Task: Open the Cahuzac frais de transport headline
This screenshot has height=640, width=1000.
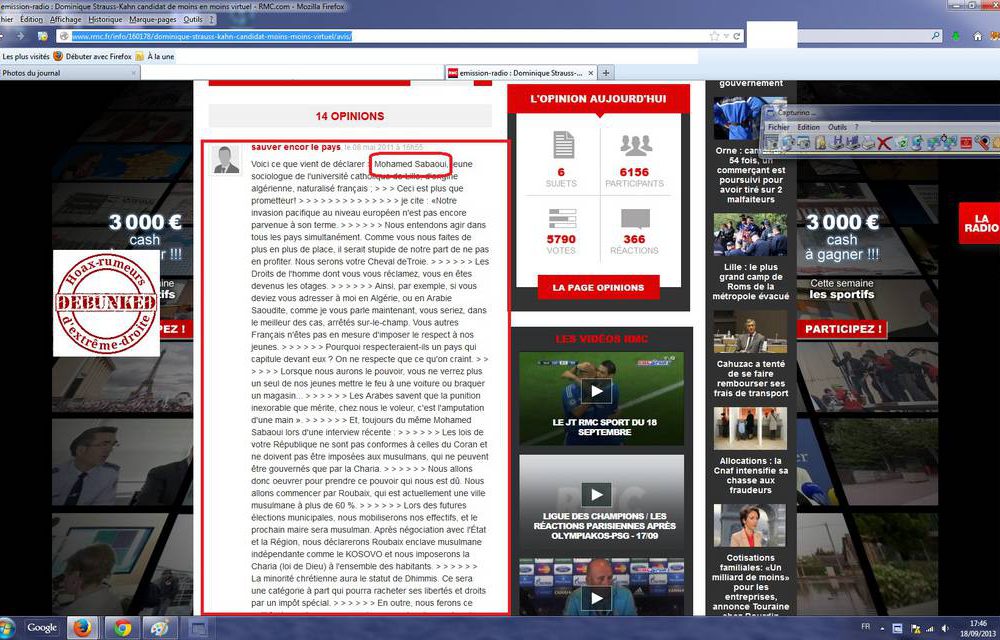Action: 751,379
